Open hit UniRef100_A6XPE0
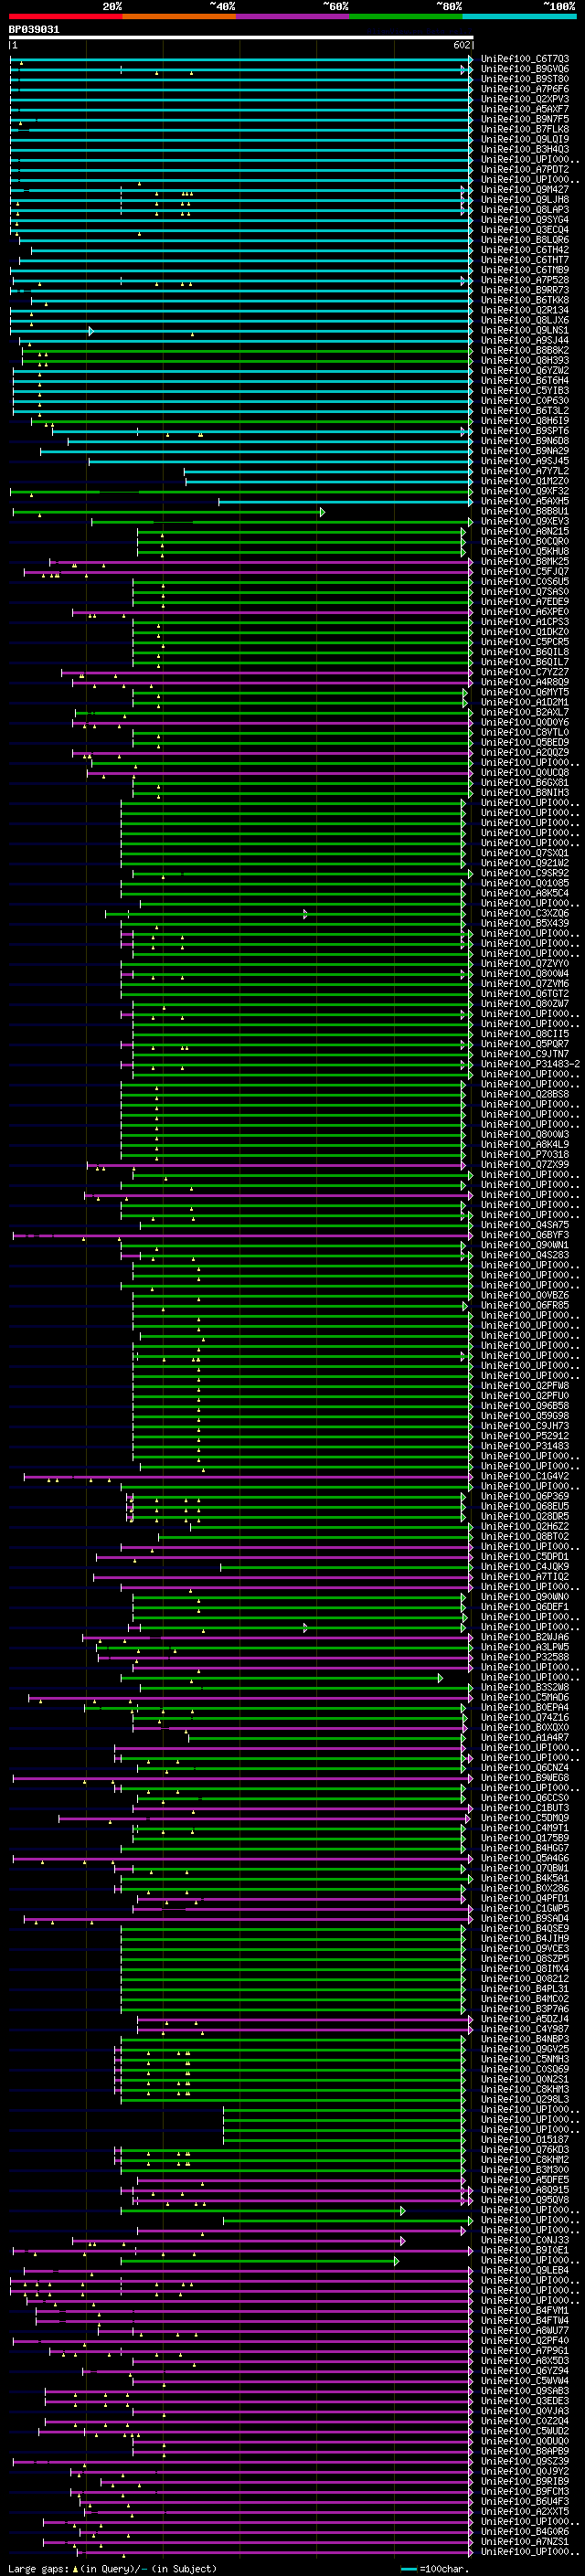Viewport: 585px width, 2576px height. (x=525, y=611)
